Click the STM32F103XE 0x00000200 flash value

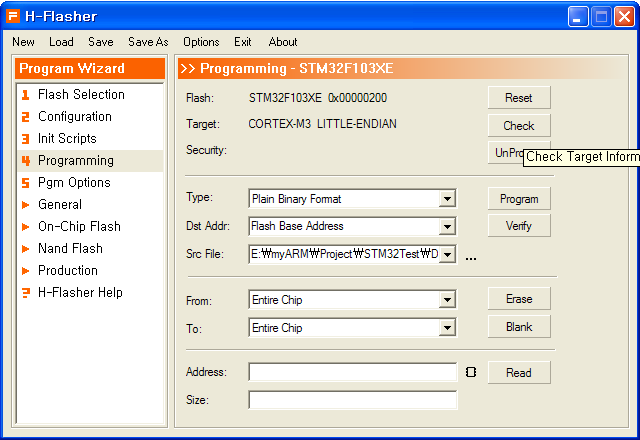pyautogui.click(x=318, y=98)
